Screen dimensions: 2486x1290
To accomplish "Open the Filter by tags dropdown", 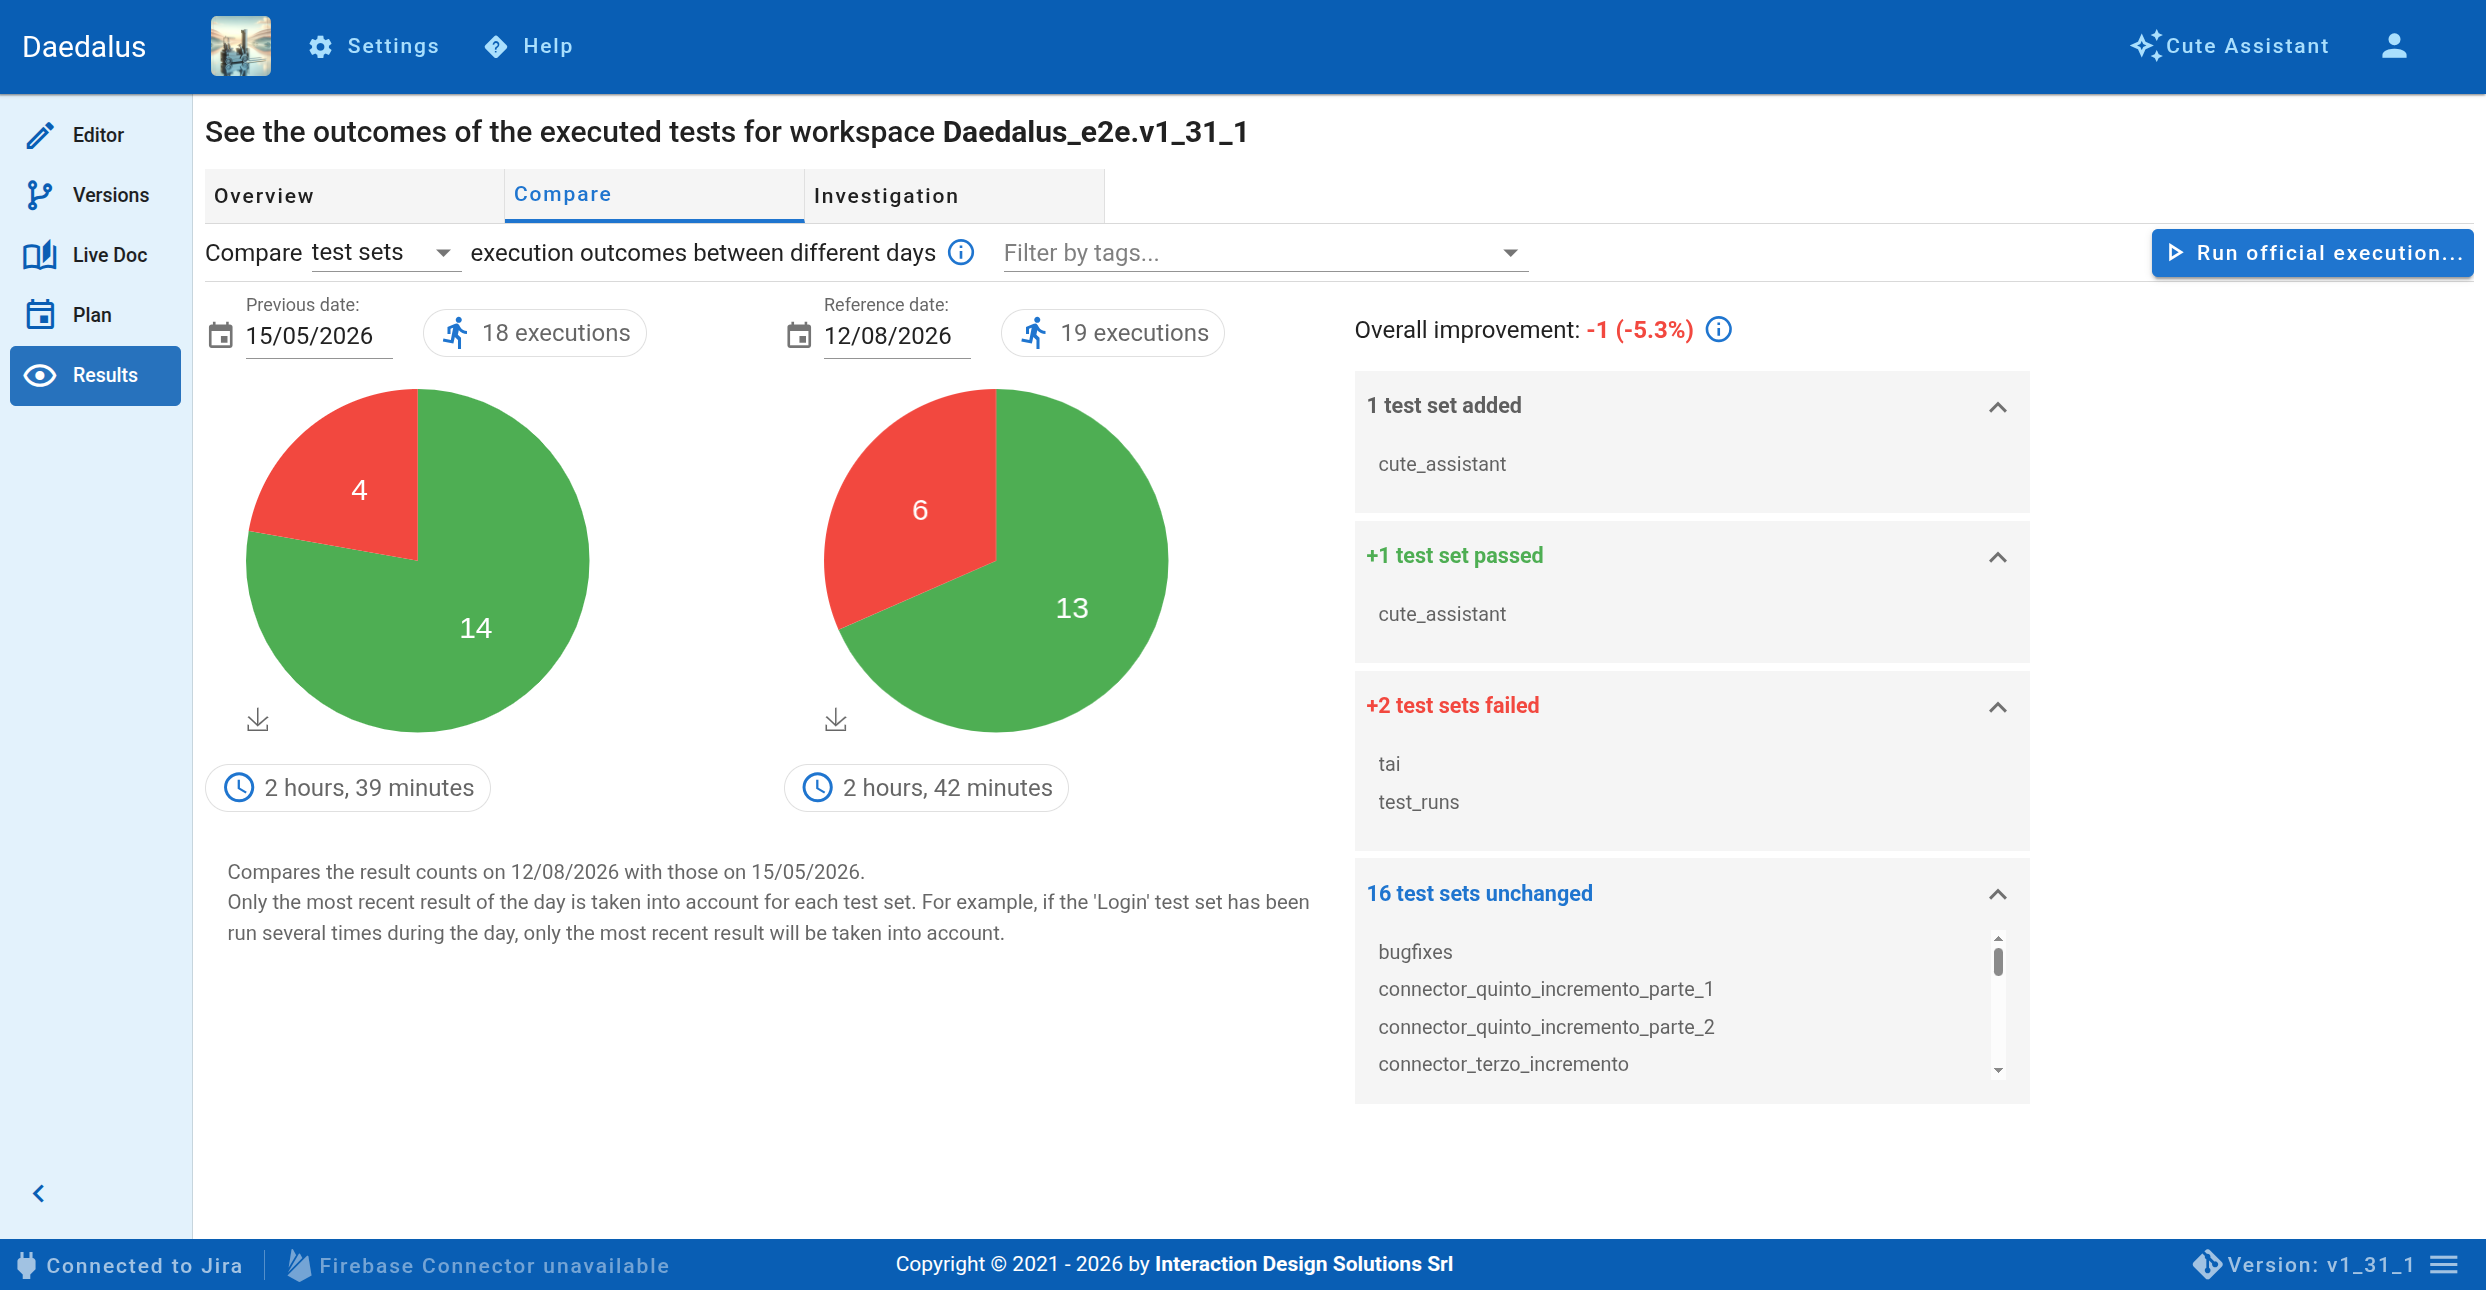I will coord(1265,253).
